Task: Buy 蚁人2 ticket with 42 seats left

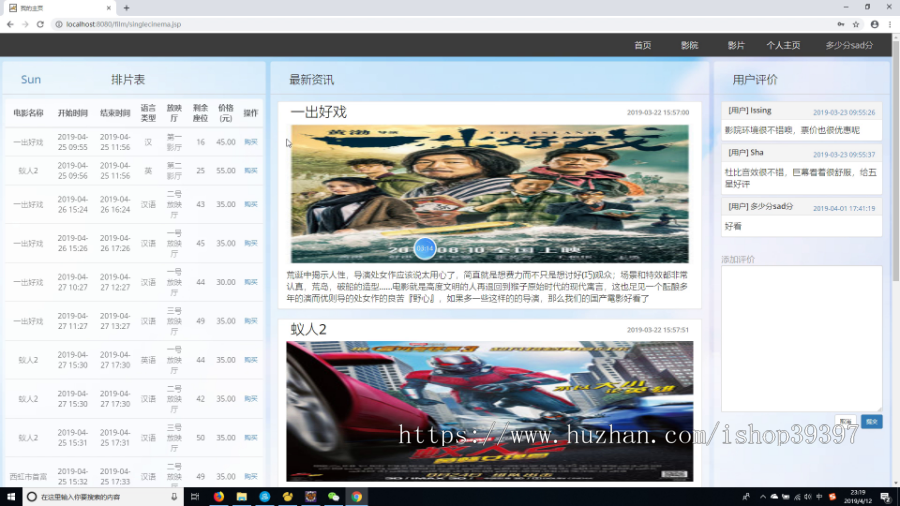Action: (251, 399)
